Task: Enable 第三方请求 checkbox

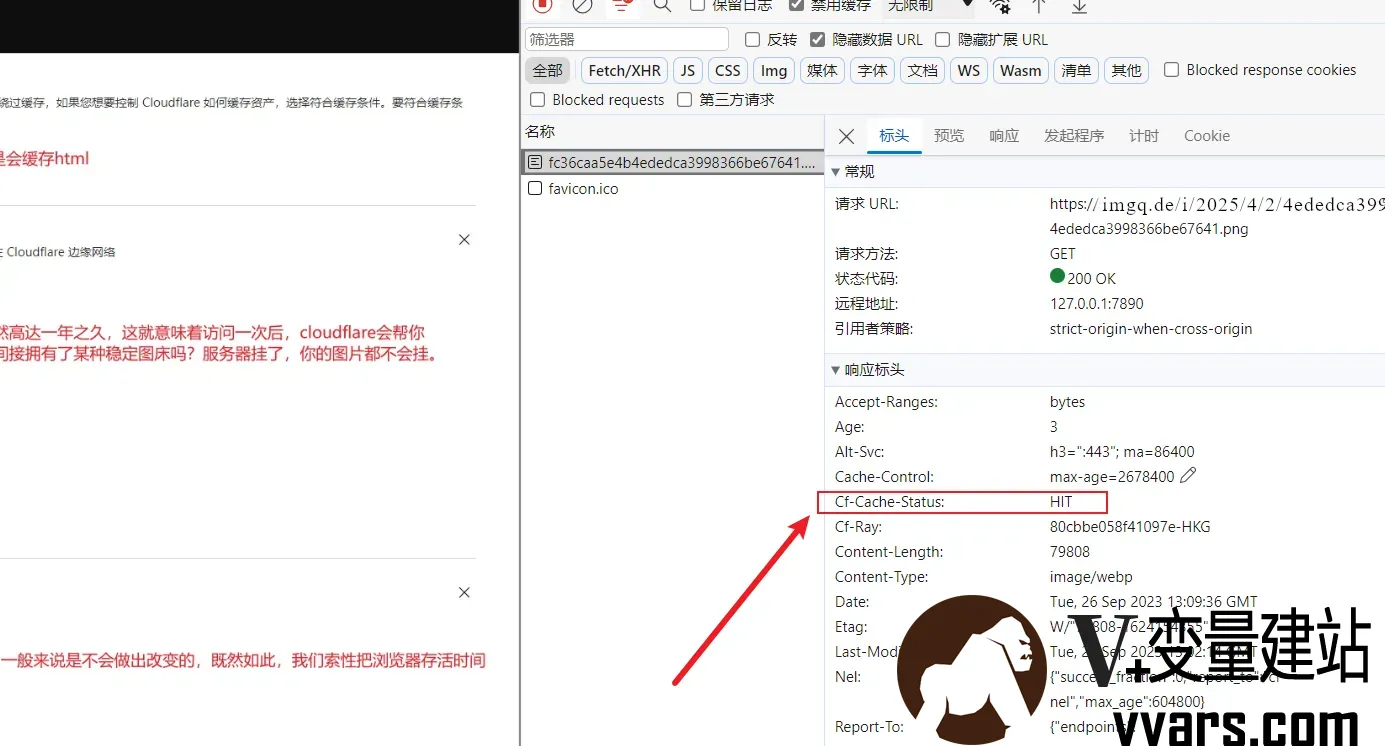Action: [x=685, y=100]
